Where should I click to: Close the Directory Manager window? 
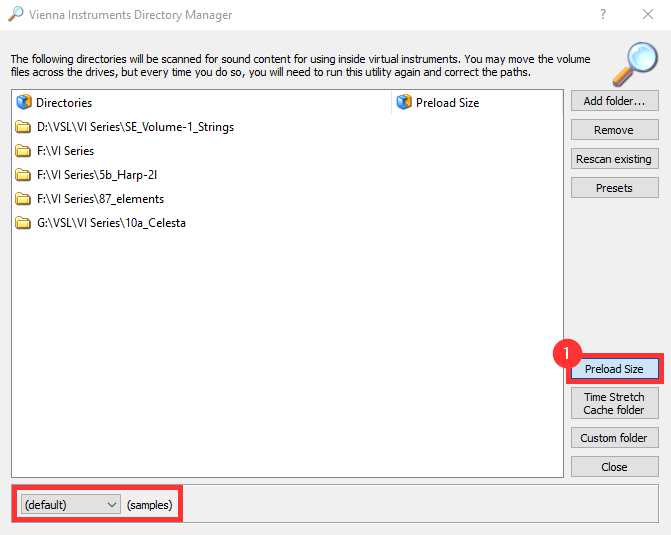point(648,15)
